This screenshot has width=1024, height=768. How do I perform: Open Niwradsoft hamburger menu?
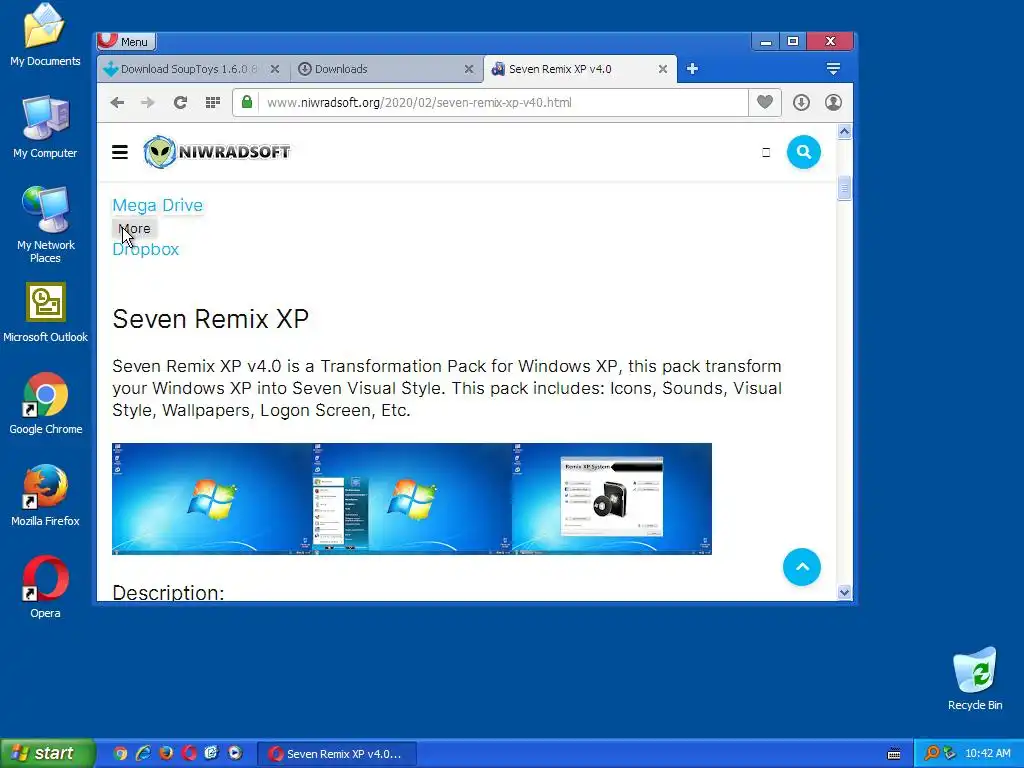[120, 152]
